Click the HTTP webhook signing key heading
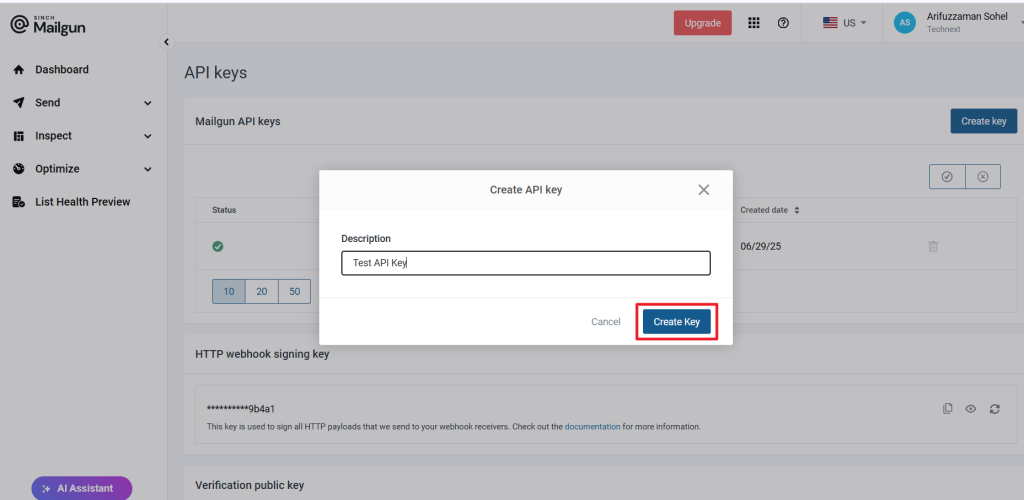This screenshot has height=500, width=1024. (262, 354)
